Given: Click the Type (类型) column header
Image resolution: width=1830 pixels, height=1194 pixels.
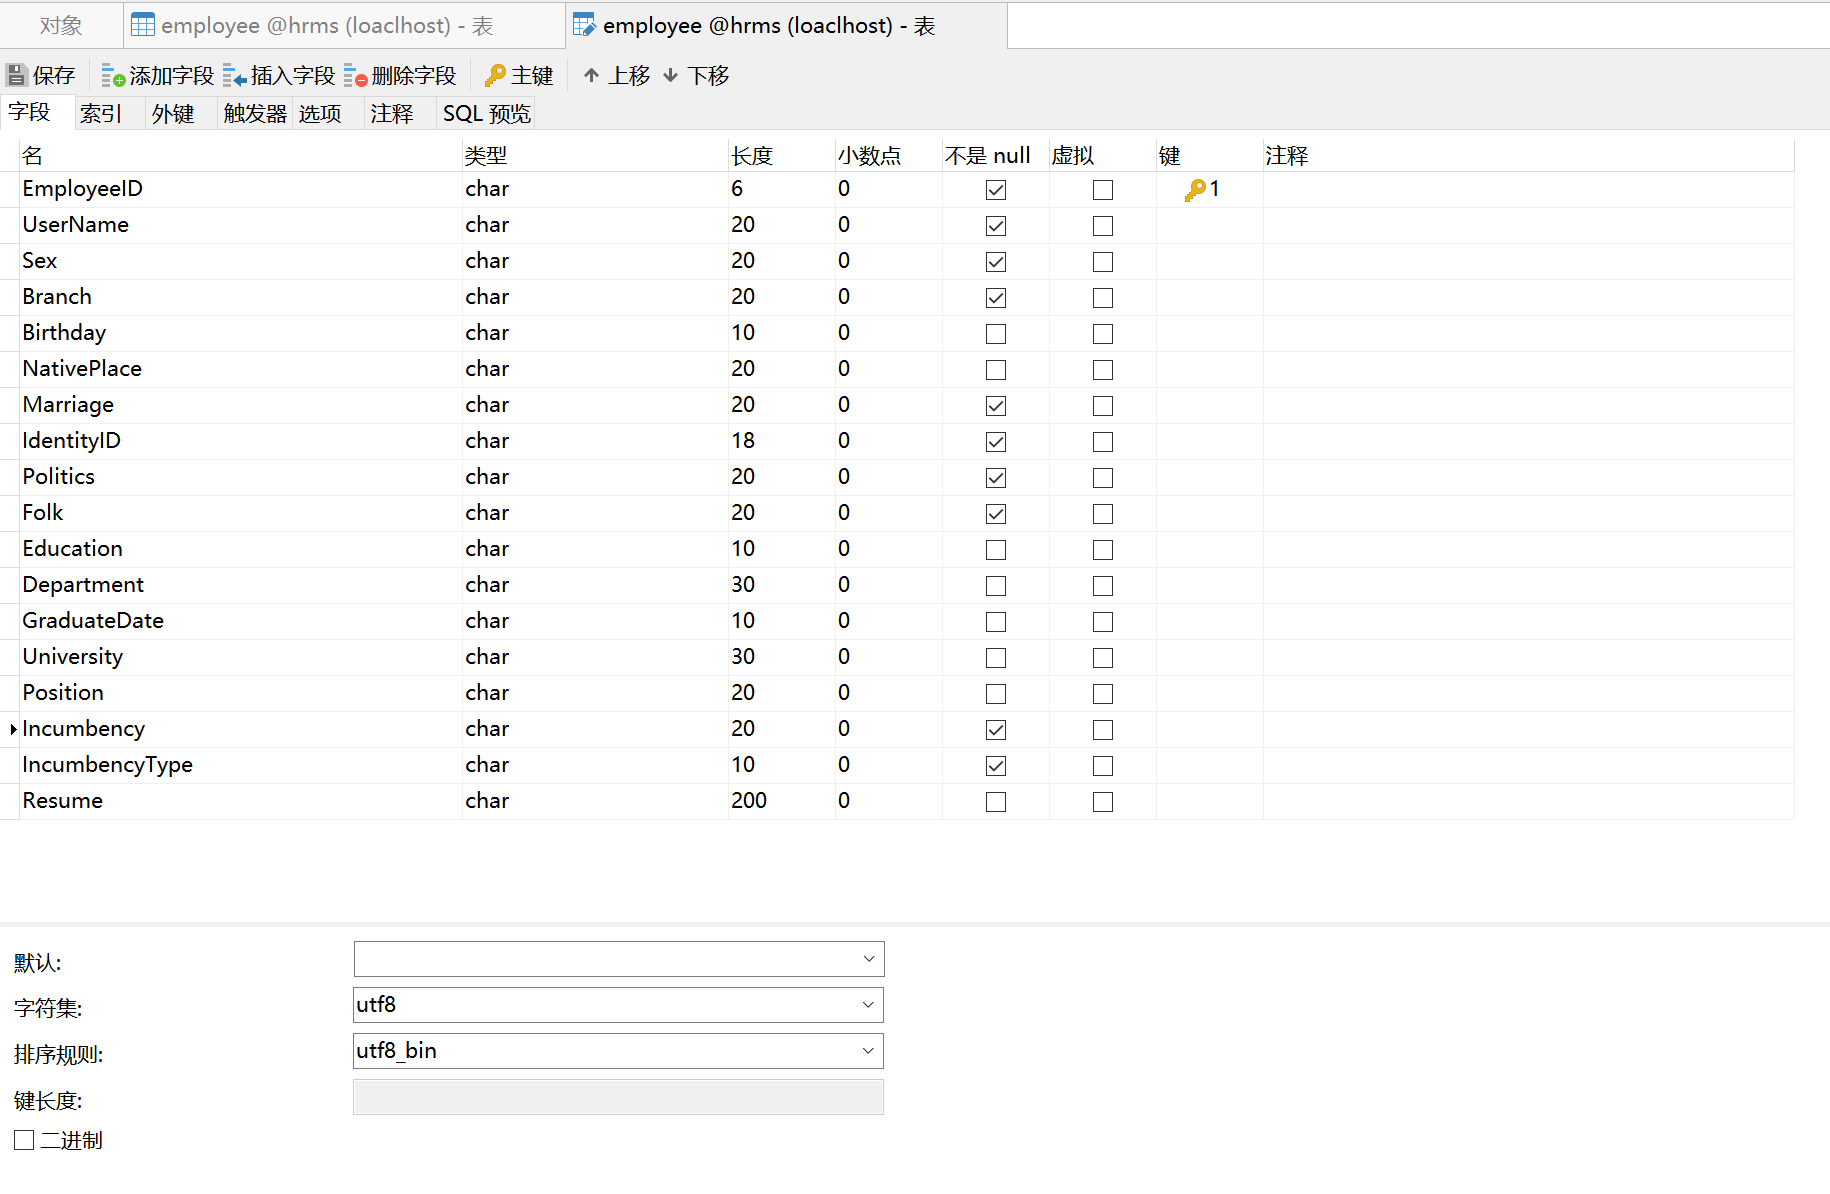Looking at the screenshot, I should 595,156.
